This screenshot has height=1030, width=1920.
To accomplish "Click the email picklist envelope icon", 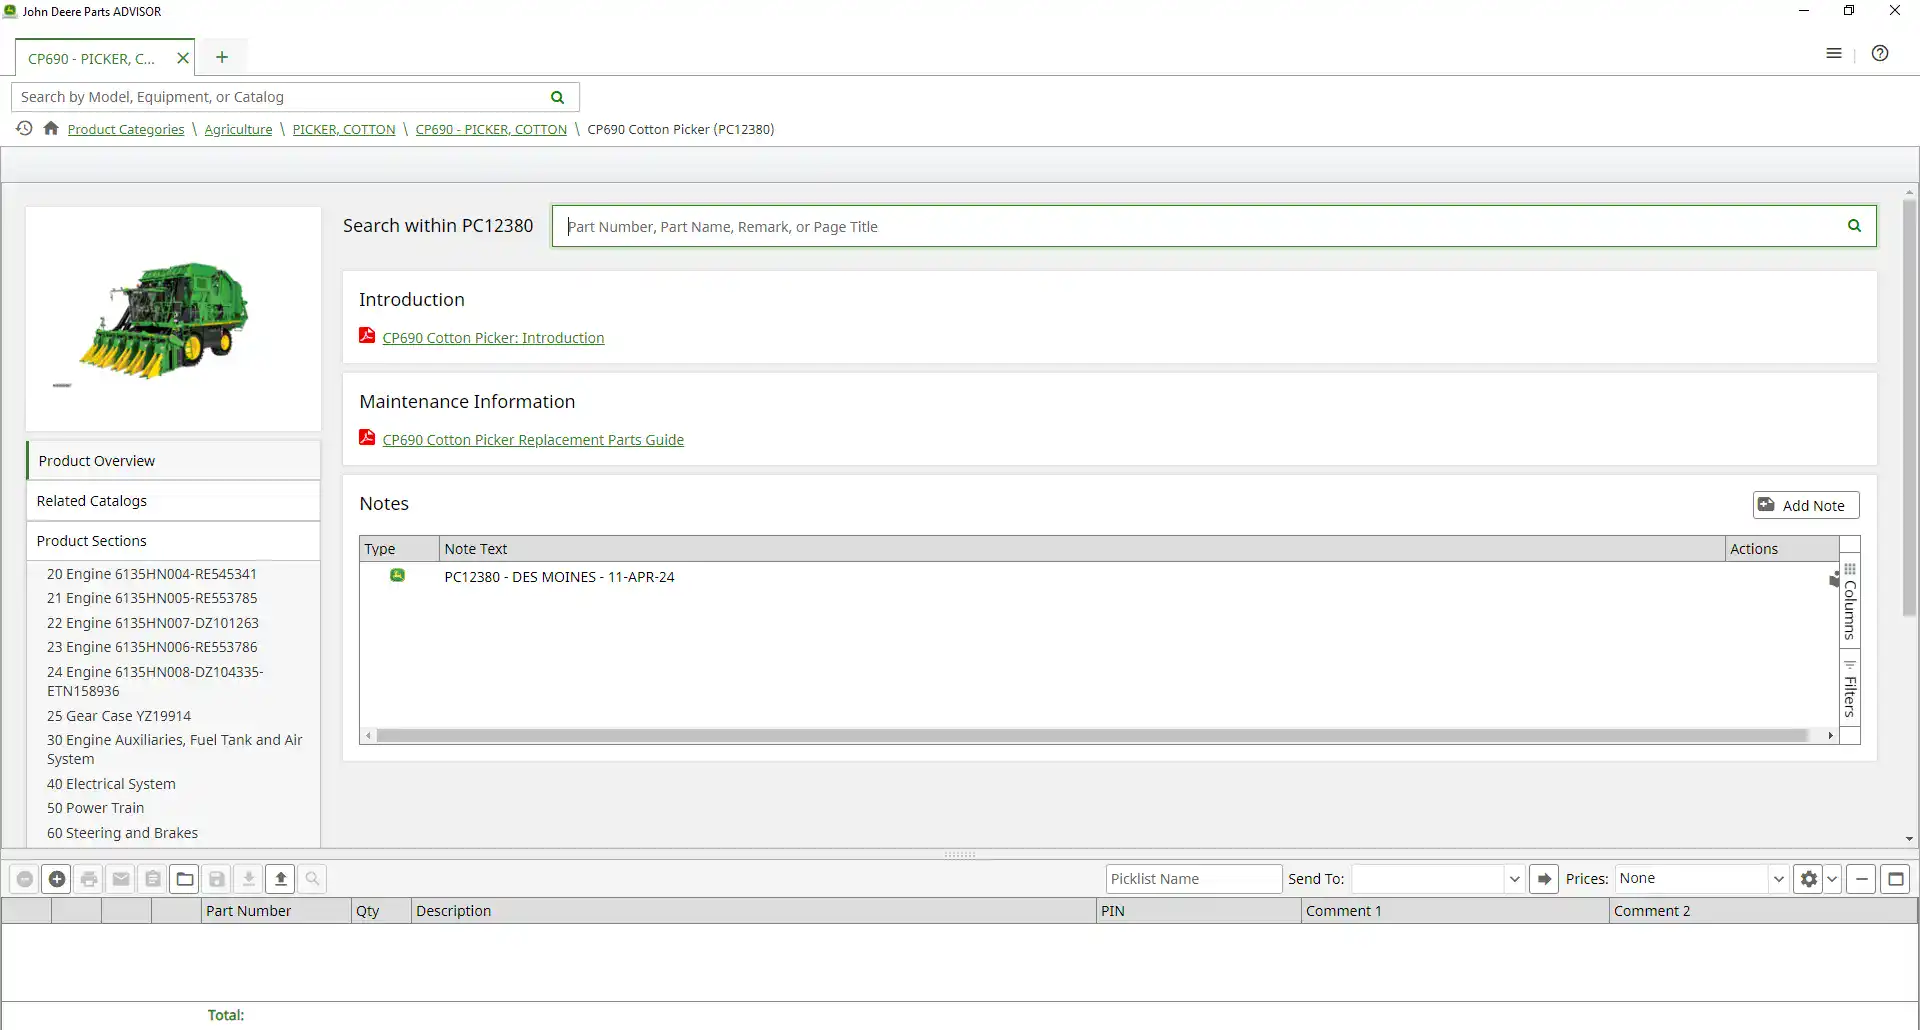I will (x=121, y=879).
